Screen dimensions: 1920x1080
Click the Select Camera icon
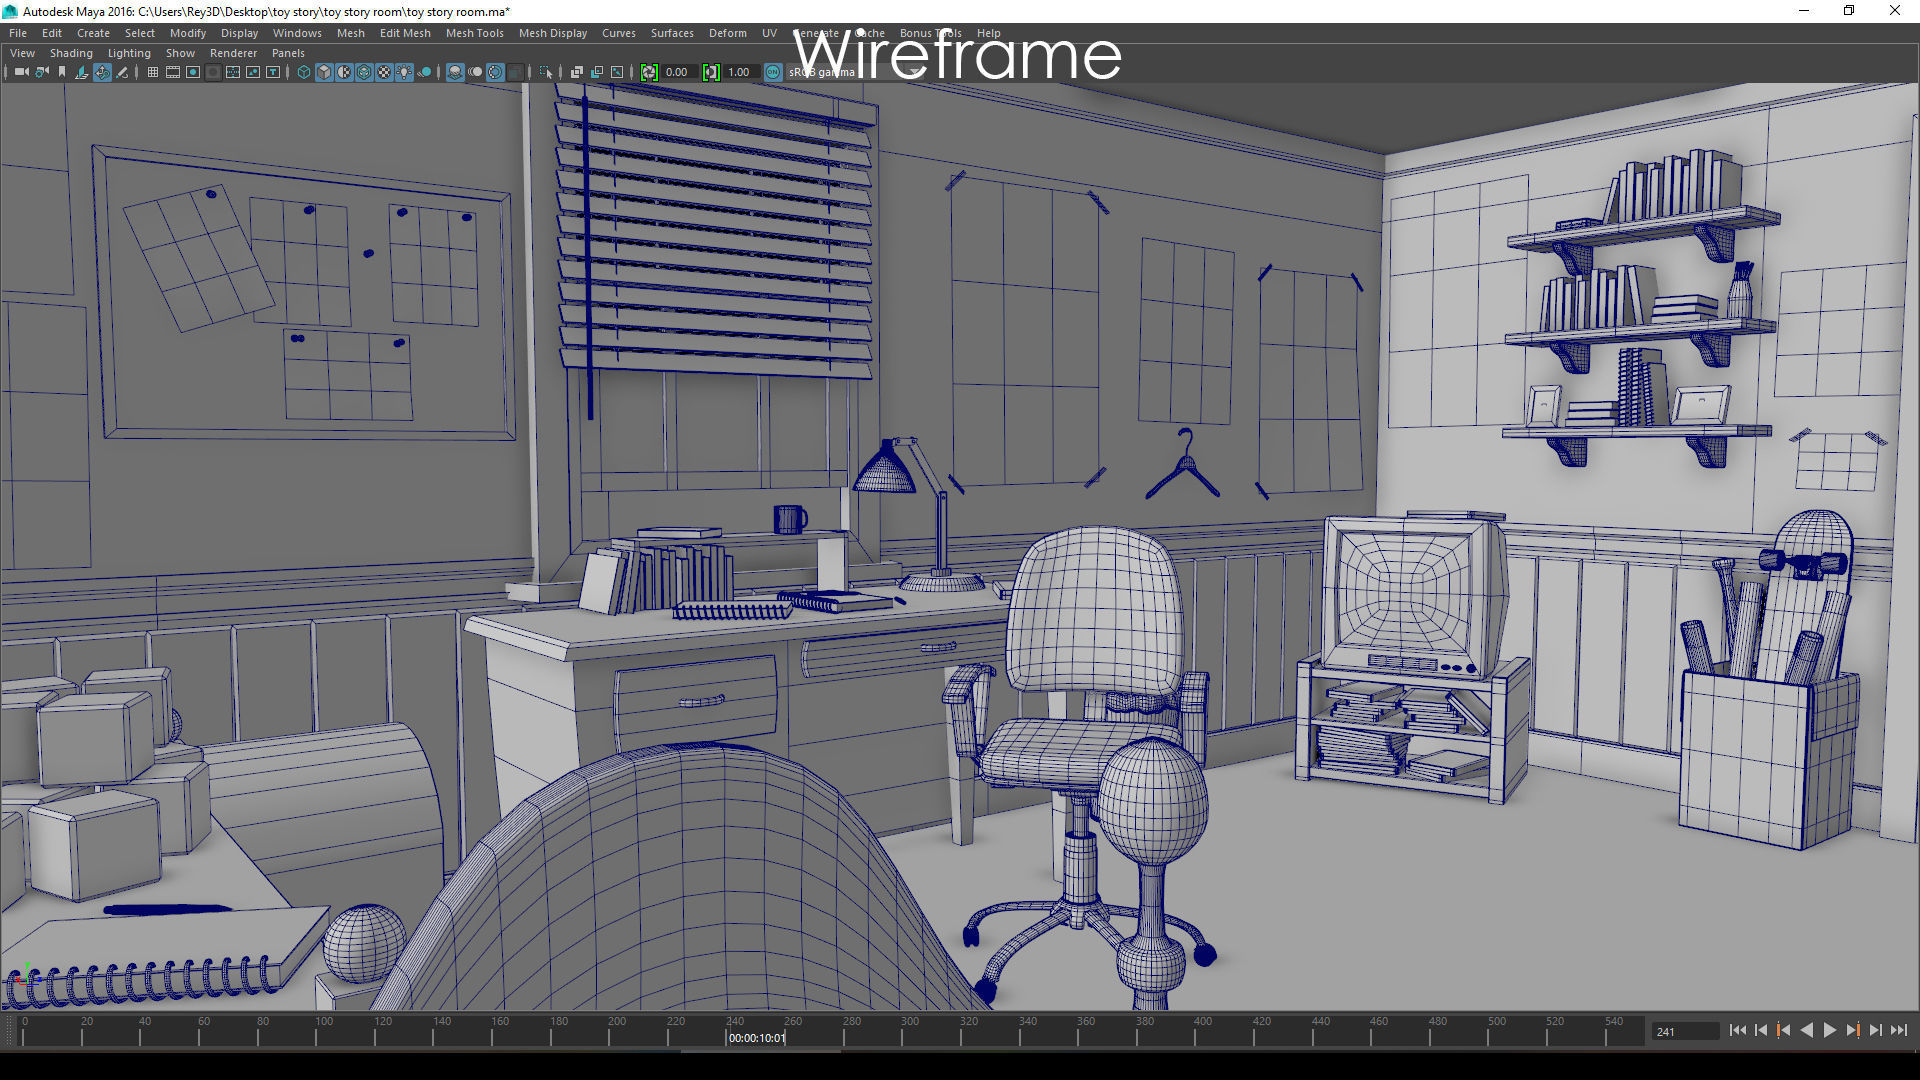(22, 72)
